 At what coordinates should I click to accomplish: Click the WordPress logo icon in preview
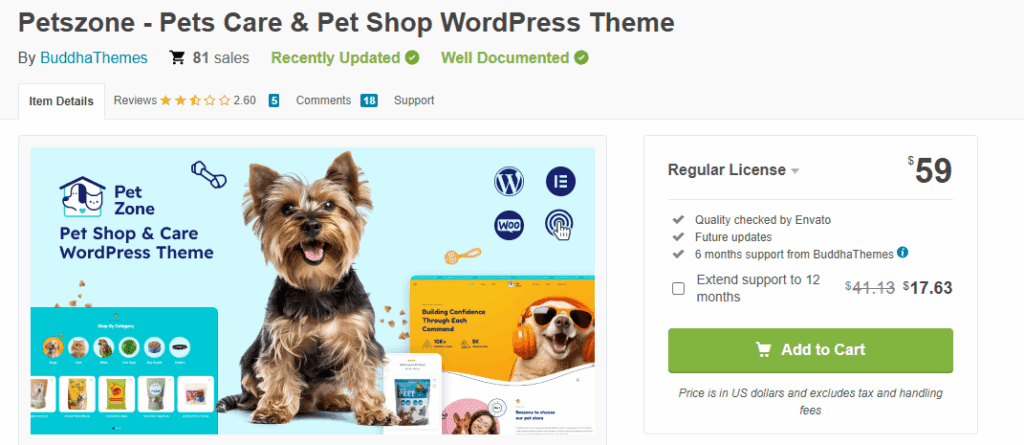tap(509, 181)
